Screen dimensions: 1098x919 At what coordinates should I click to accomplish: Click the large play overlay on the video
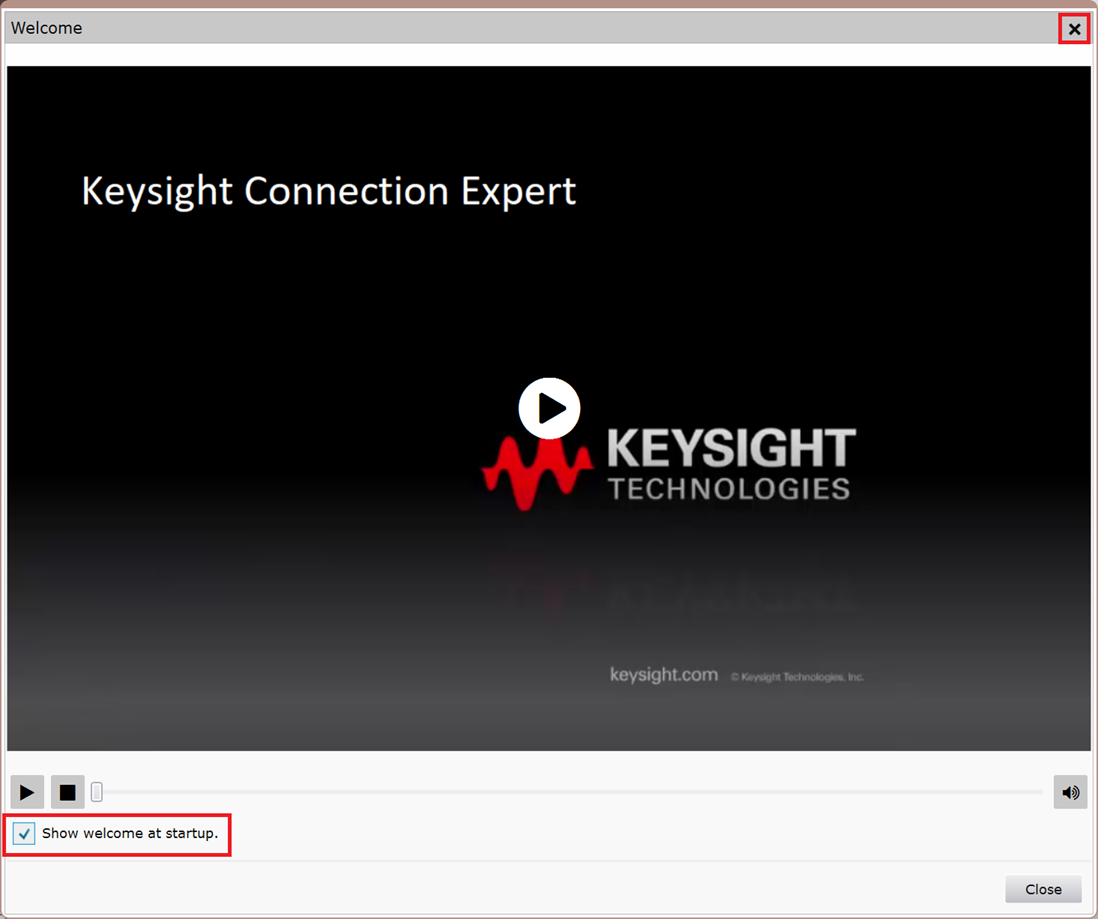[x=549, y=407]
